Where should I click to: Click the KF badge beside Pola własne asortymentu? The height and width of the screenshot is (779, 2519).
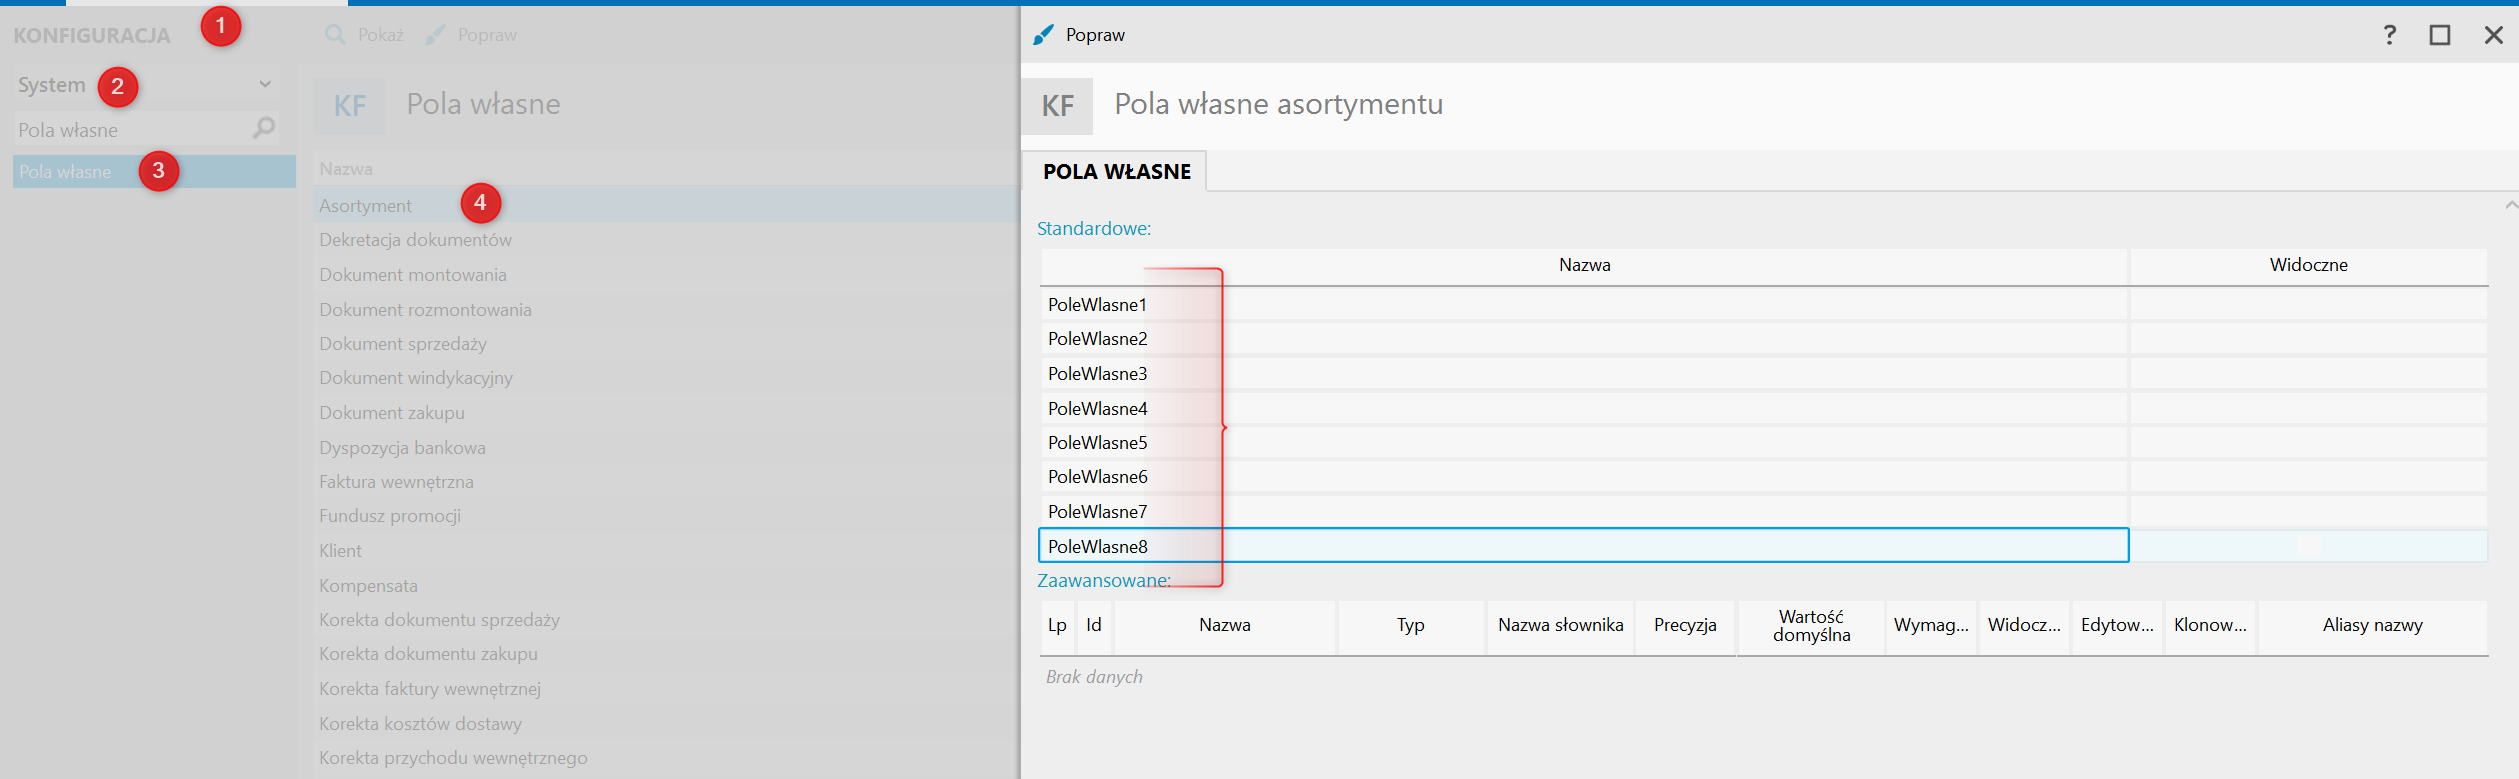click(1057, 106)
